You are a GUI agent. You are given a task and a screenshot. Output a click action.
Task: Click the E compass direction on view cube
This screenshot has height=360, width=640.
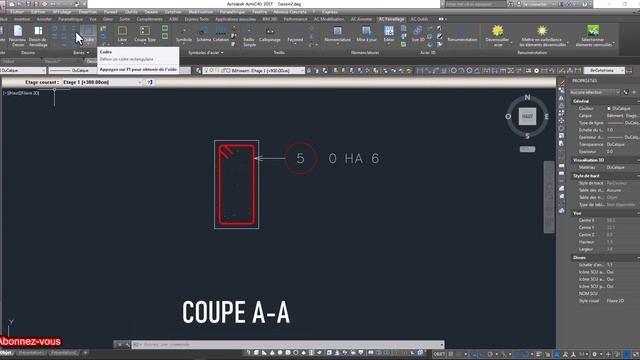click(547, 116)
